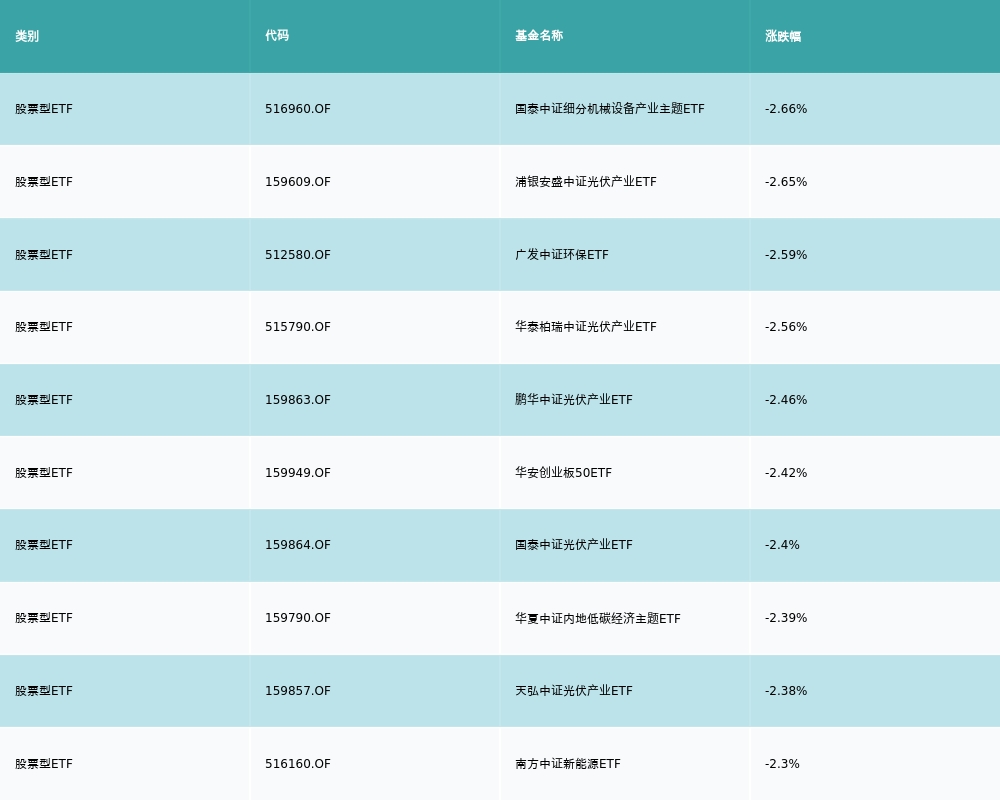Click 股票型ETF in the 516160.OF row
The height and width of the screenshot is (800, 1000).
(x=44, y=764)
